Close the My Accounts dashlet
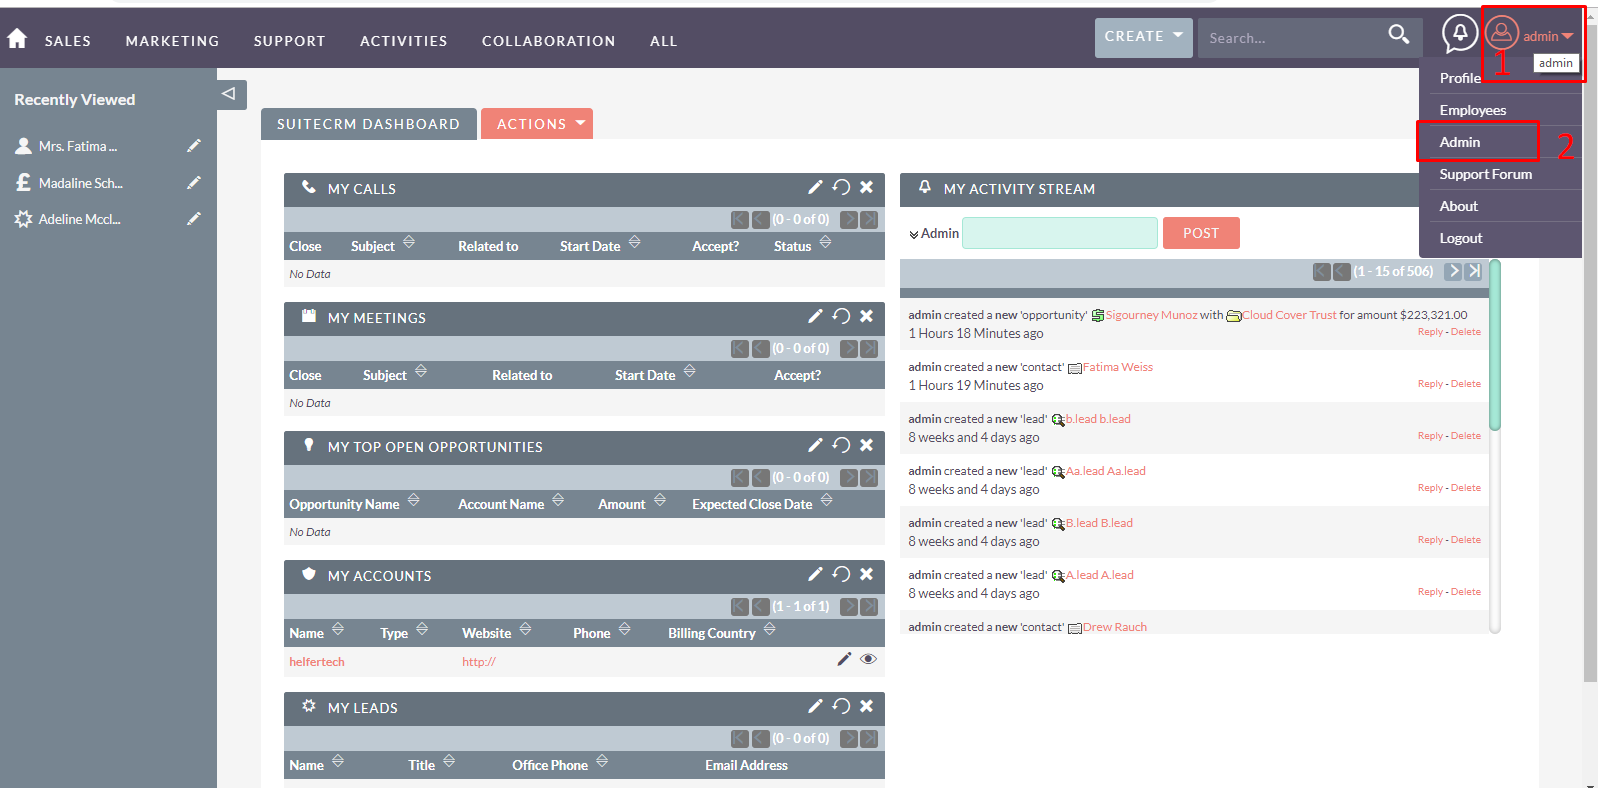 867,574
